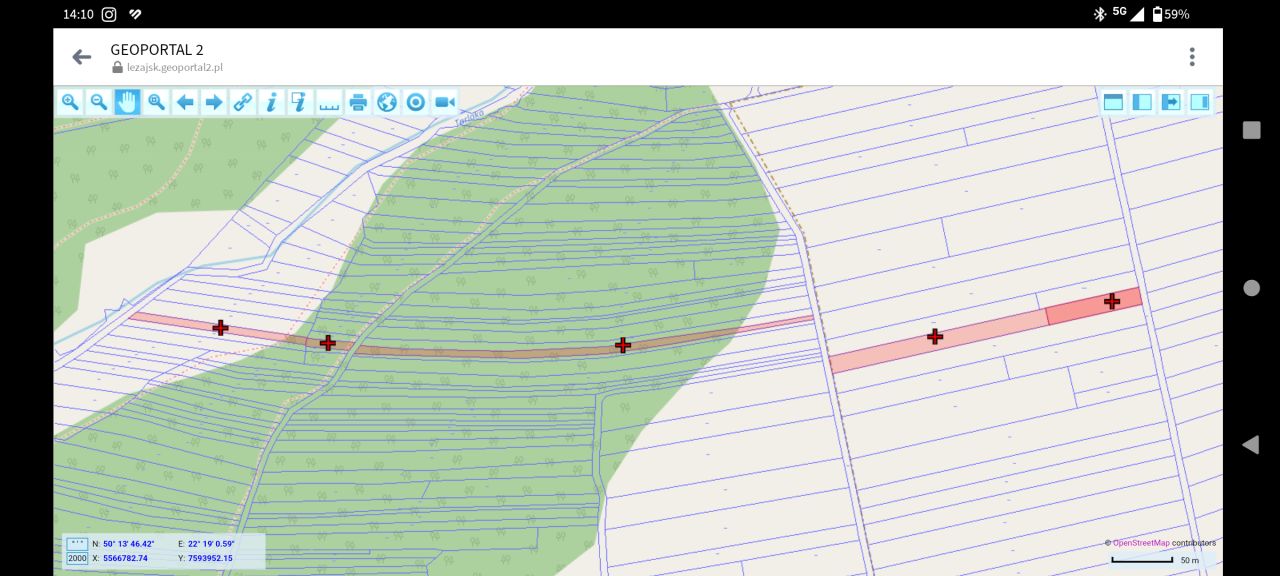This screenshot has height=576, width=1280.
Task: Open the three-dot overflow menu
Action: (x=1192, y=57)
